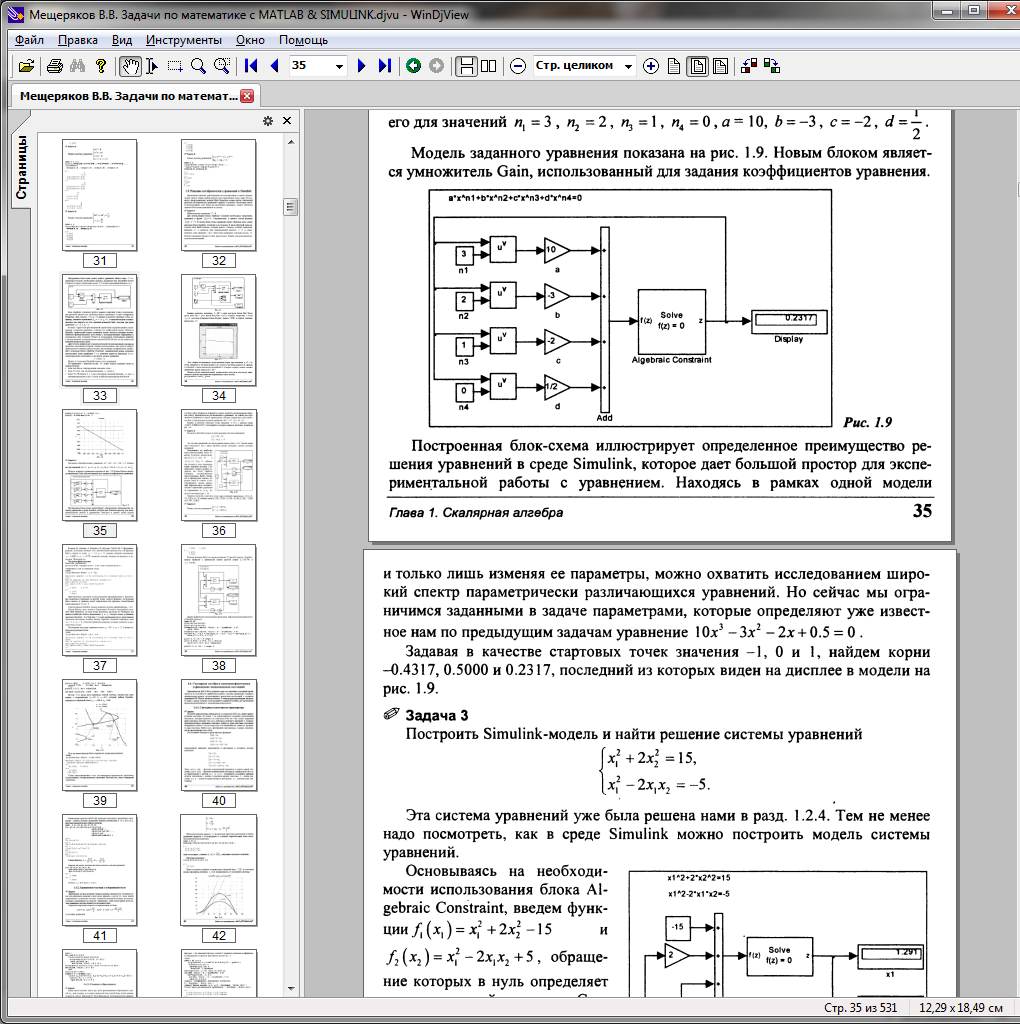Open page 40 thumbnail
This screenshot has height=1024, width=1020.
pyautogui.click(x=219, y=735)
